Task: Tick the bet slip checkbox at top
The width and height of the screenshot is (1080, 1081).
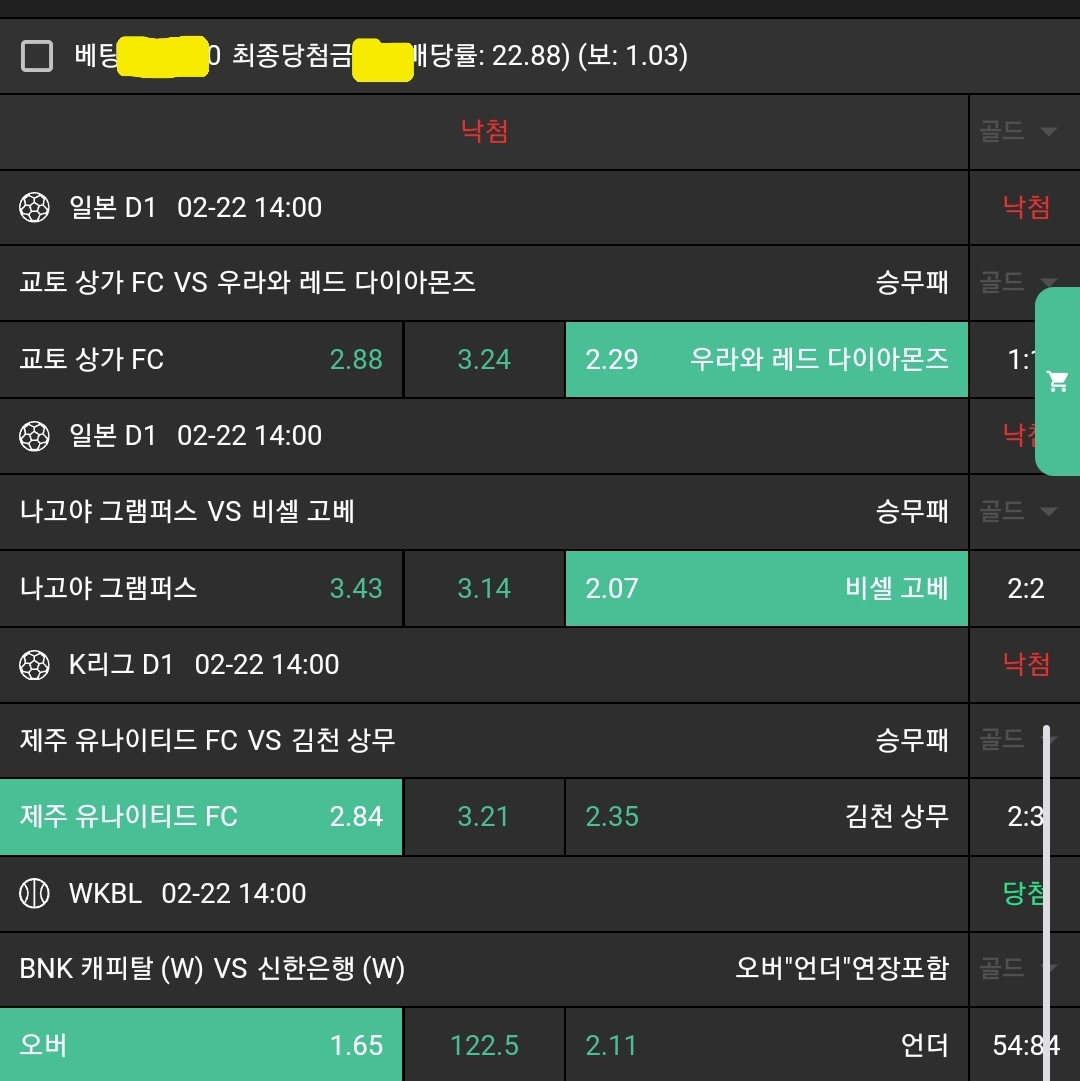Action: point(37,56)
